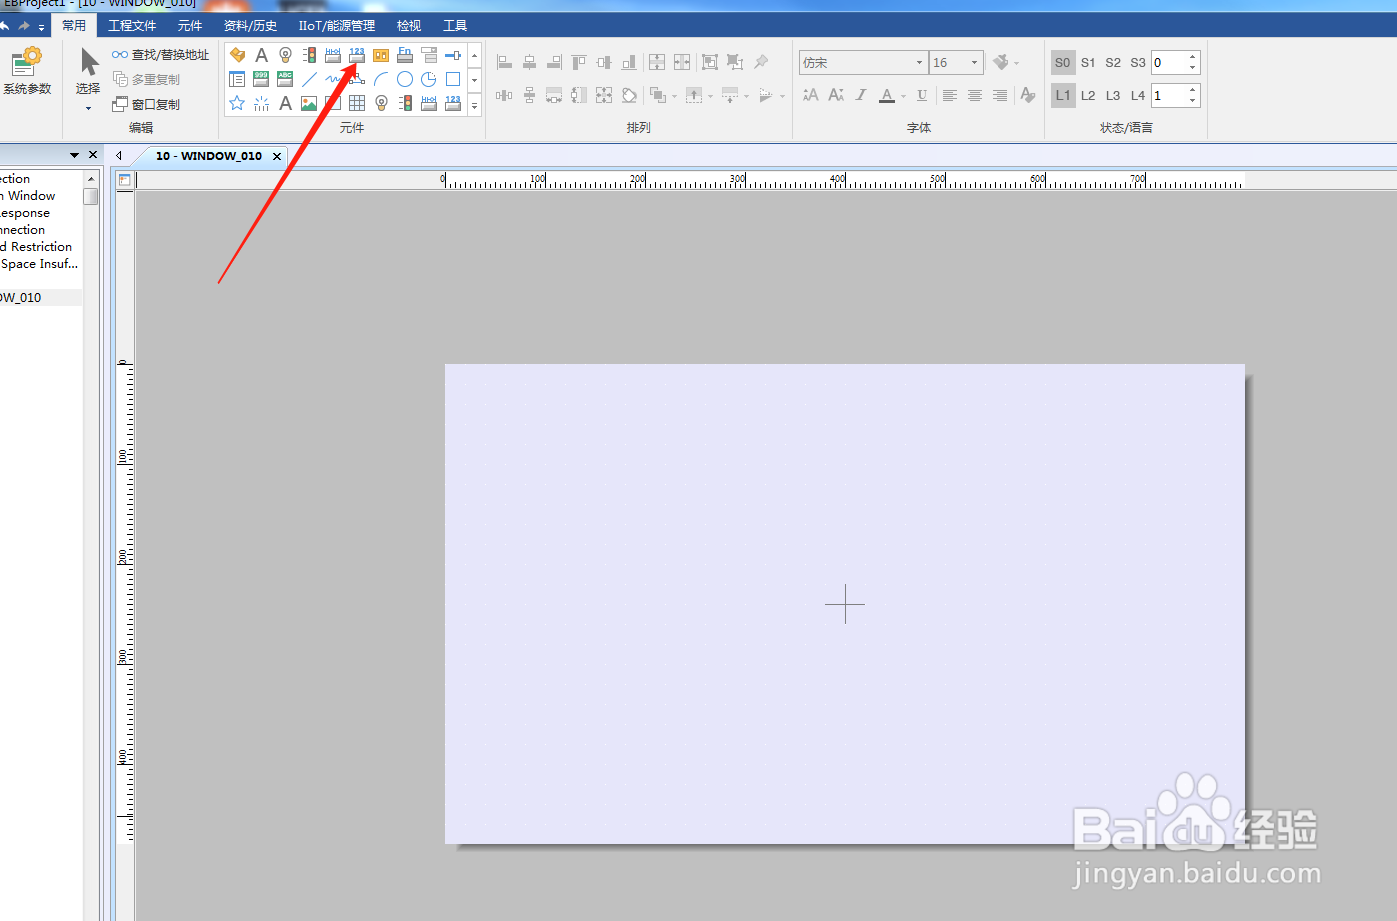Viewport: 1397px width, 921px height.
Task: Switch to state S2
Action: coord(1113,62)
